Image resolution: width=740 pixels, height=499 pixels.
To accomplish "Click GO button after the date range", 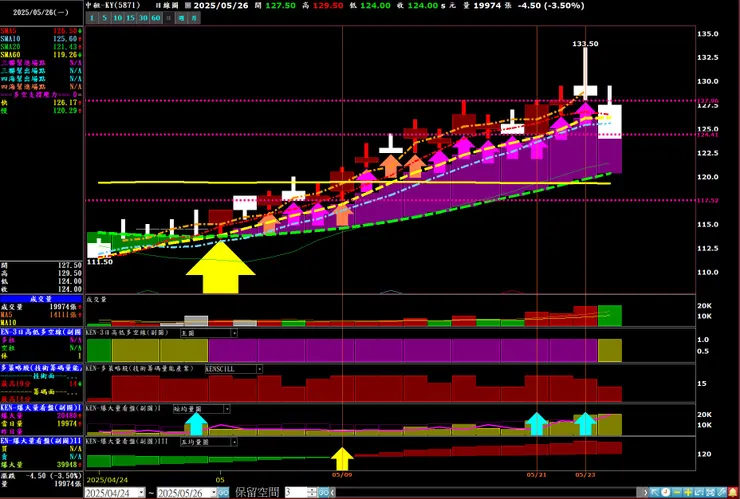I will 223,493.
